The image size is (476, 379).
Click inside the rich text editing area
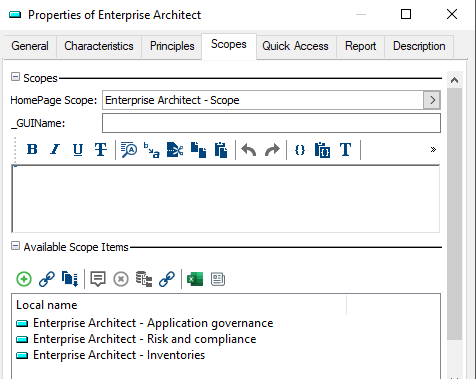pos(226,199)
